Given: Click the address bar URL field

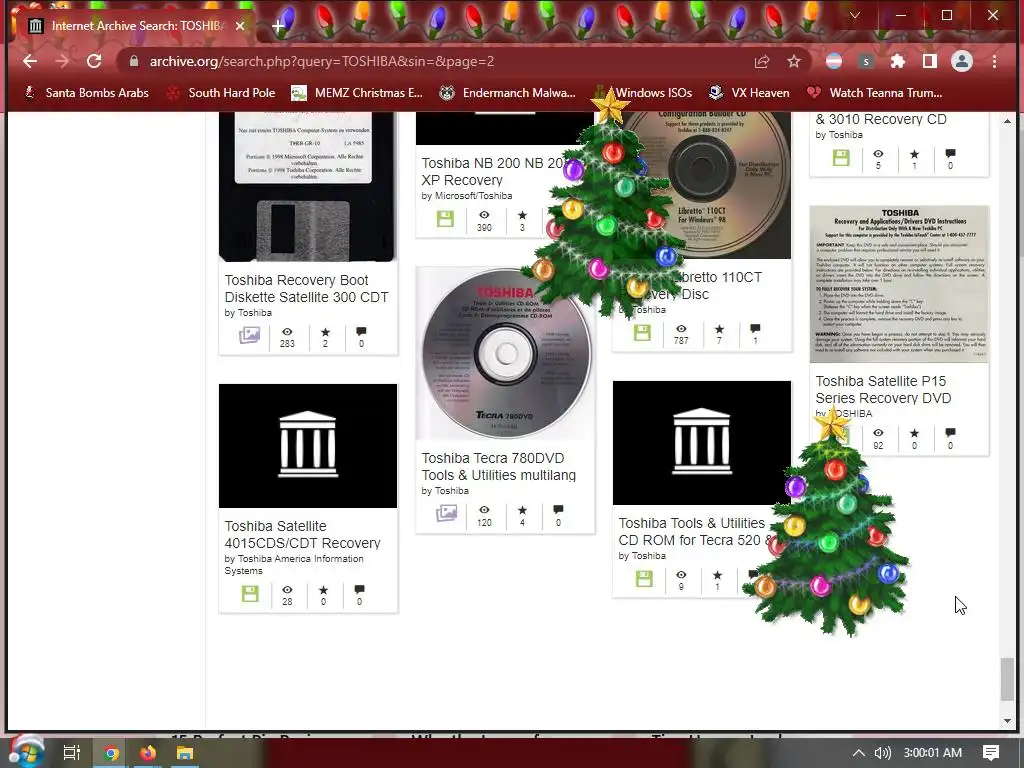Looking at the screenshot, I should pos(431,61).
